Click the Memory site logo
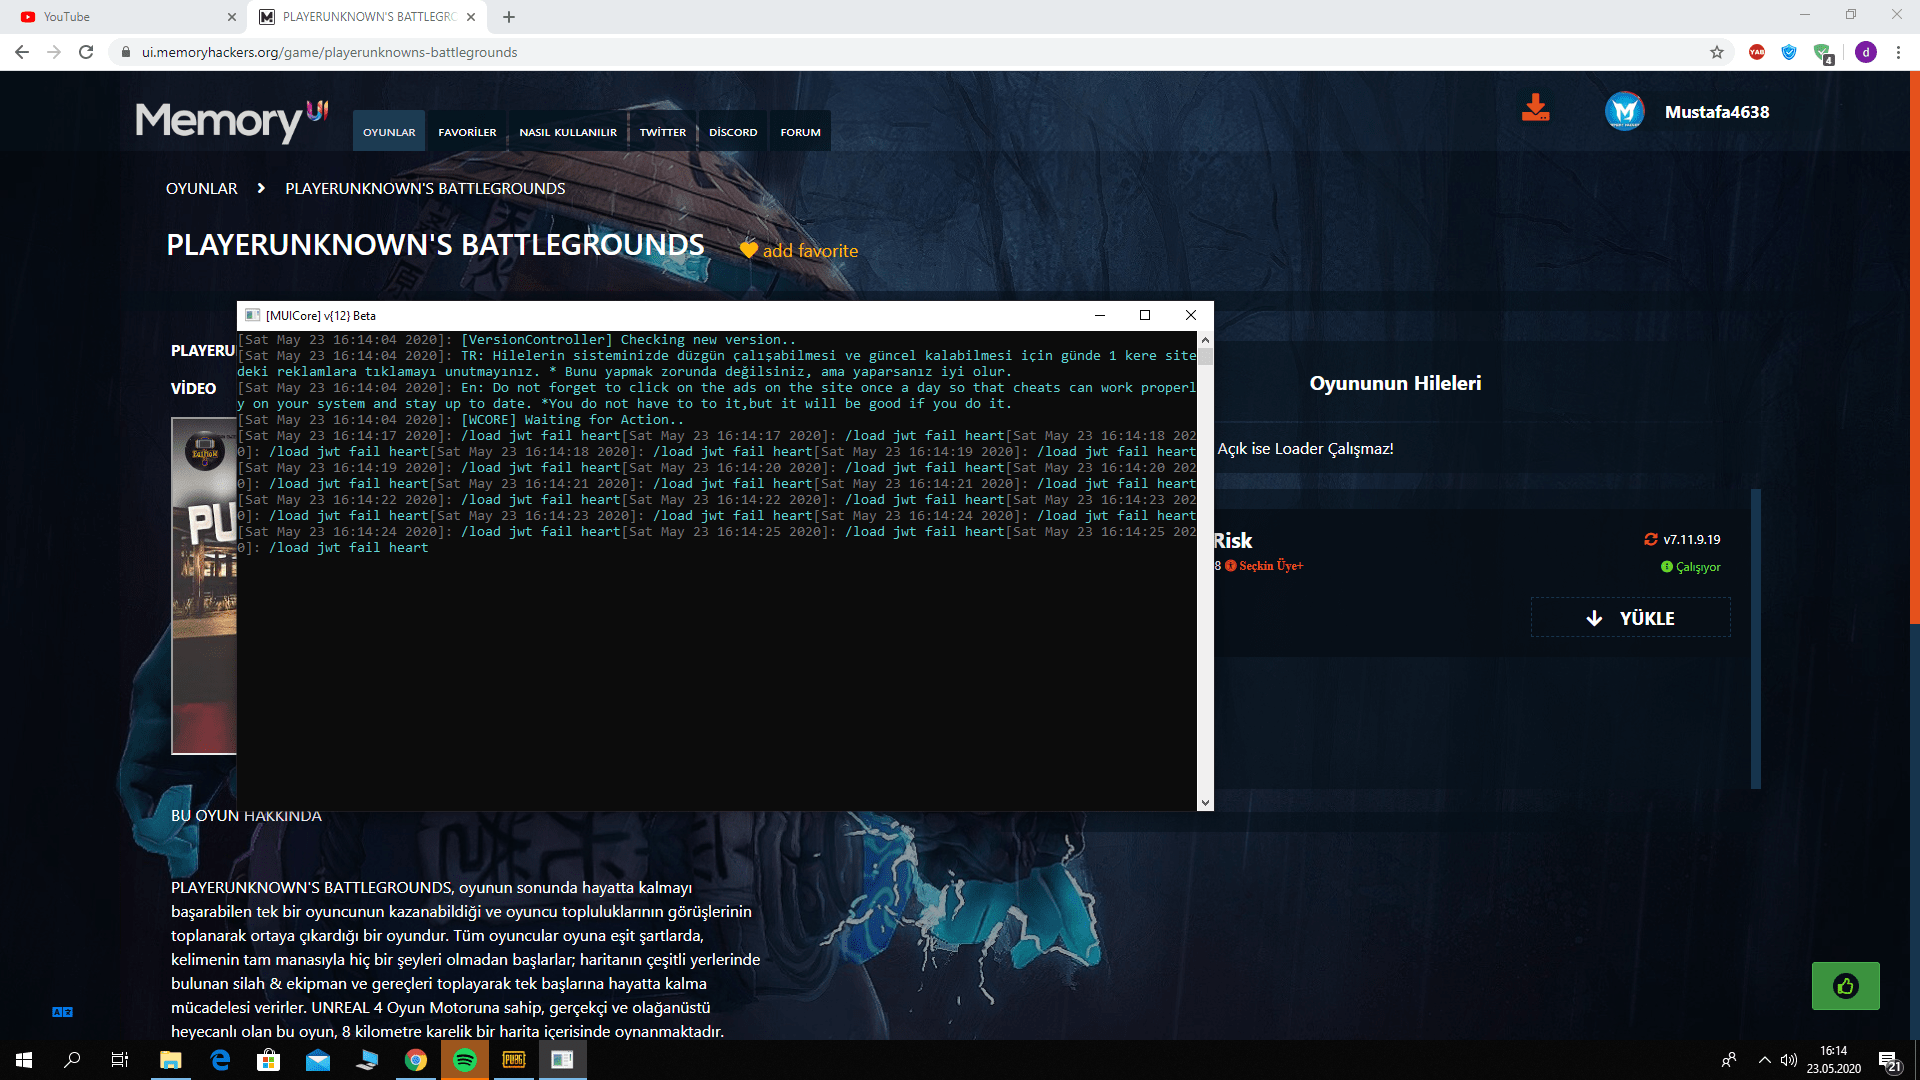This screenshot has width=1920, height=1080. coord(231,121)
